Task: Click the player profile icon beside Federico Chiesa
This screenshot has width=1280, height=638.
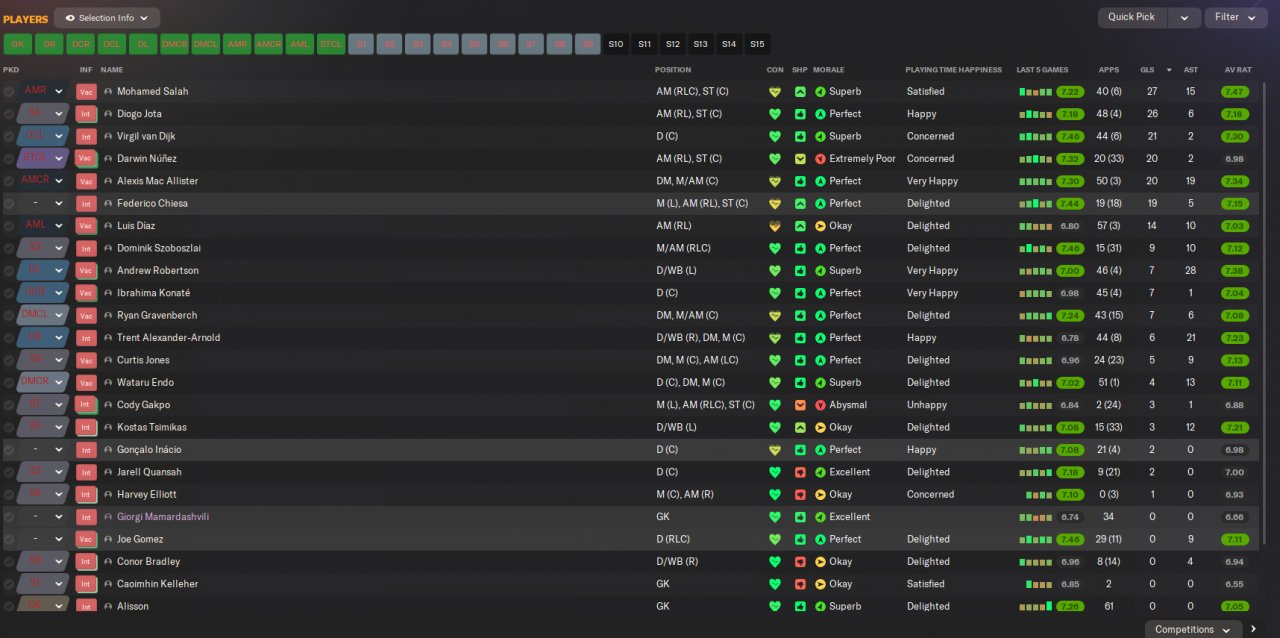Action: click(x=108, y=203)
